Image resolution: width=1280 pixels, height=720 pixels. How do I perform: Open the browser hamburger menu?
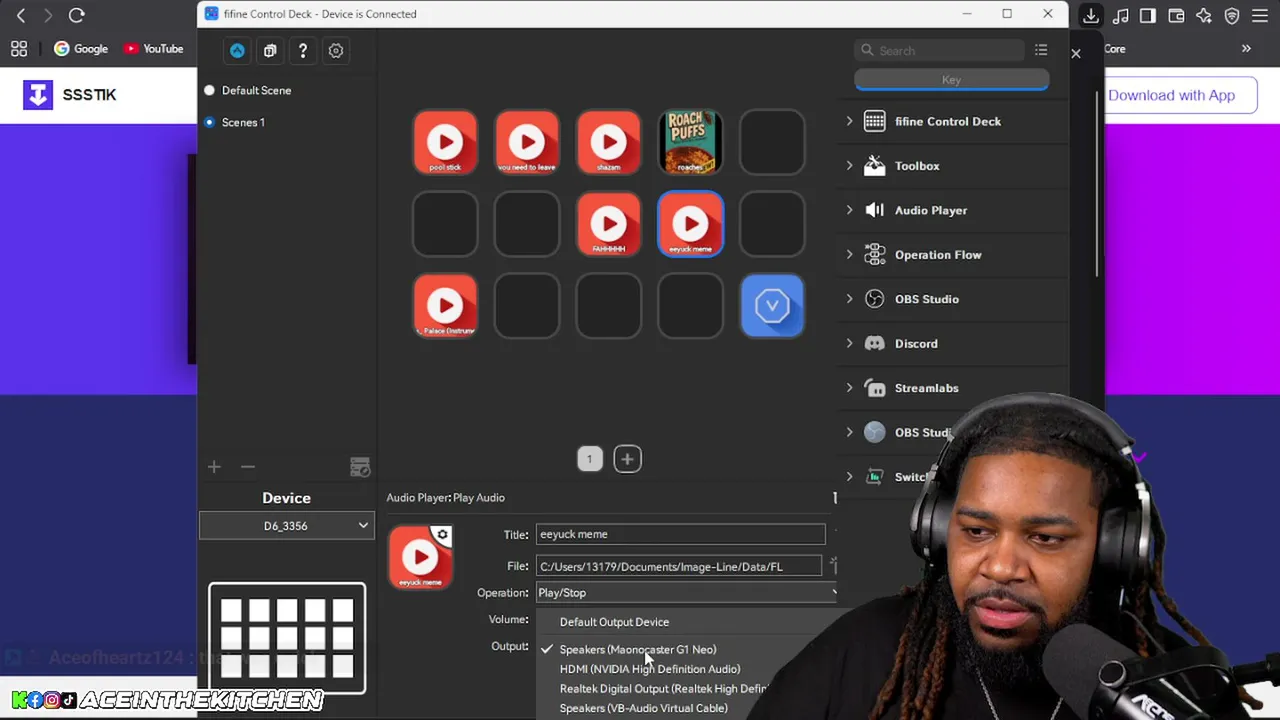pyautogui.click(x=1260, y=15)
